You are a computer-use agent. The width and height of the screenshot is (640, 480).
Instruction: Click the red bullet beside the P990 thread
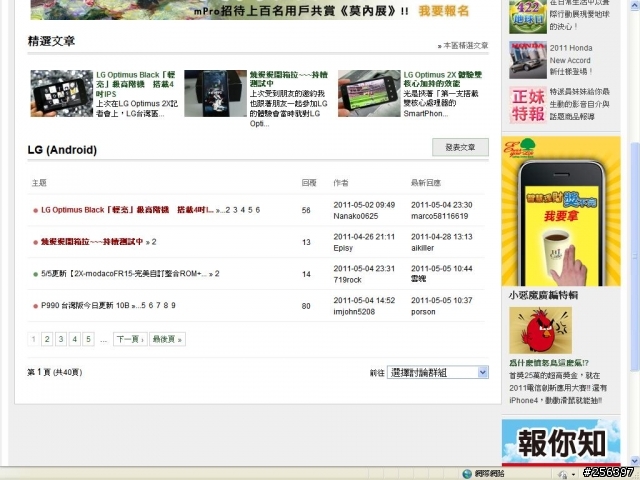click(x=36, y=306)
